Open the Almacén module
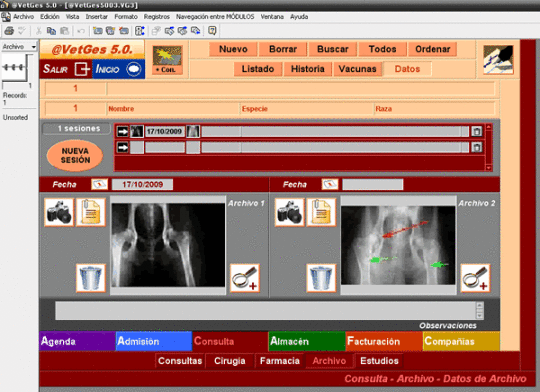 click(307, 341)
